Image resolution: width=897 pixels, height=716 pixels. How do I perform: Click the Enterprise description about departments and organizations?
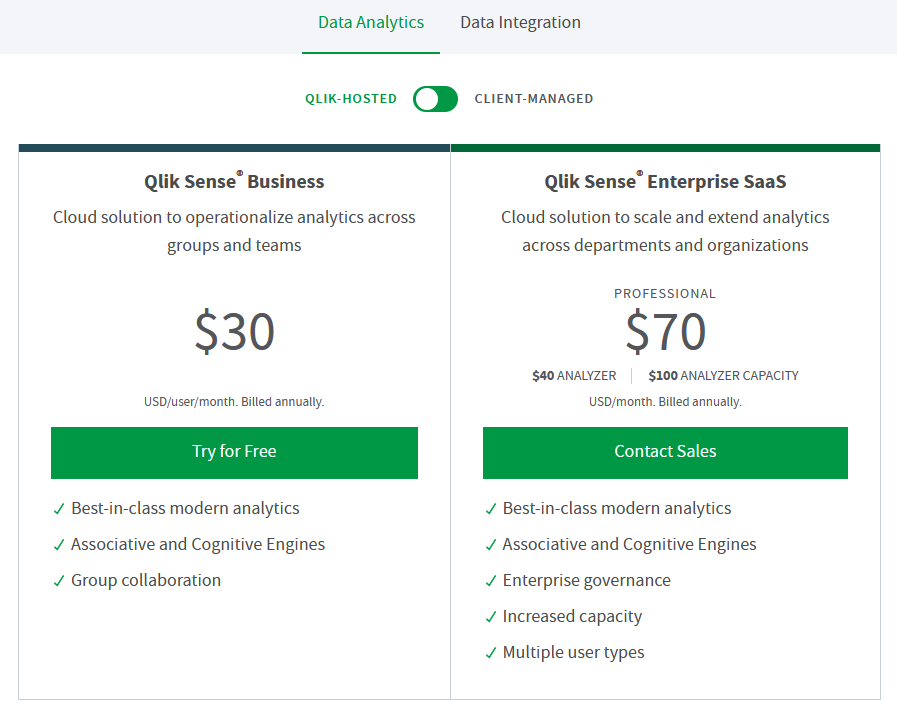(x=665, y=232)
